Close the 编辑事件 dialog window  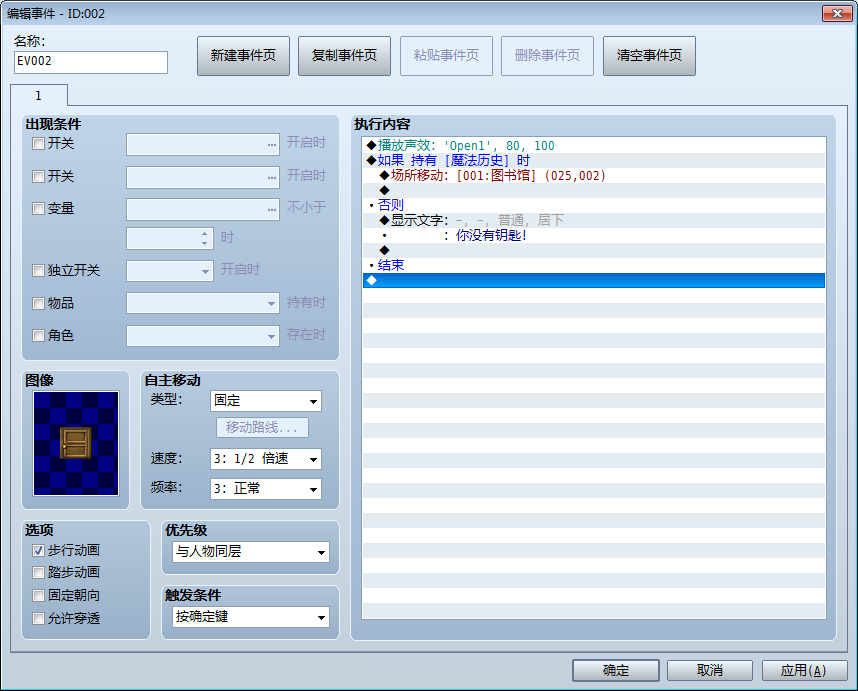837,14
